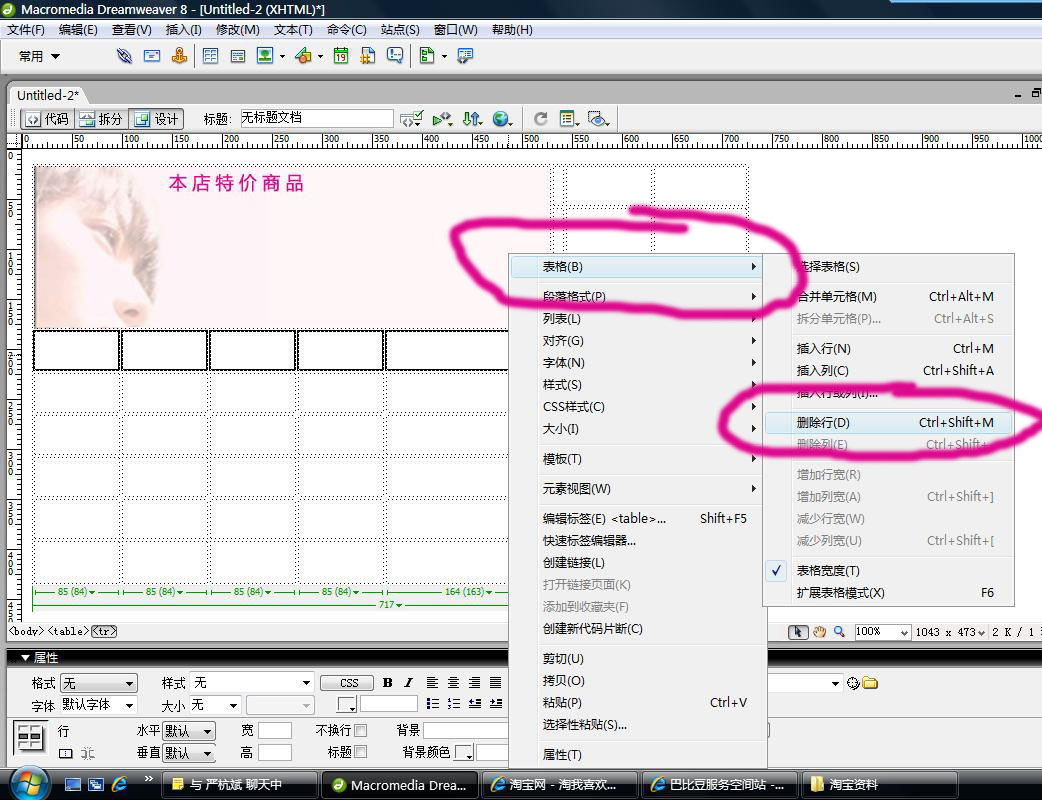The width and height of the screenshot is (1042, 800).
Task: Browse for link file folder icon
Action: point(871,683)
